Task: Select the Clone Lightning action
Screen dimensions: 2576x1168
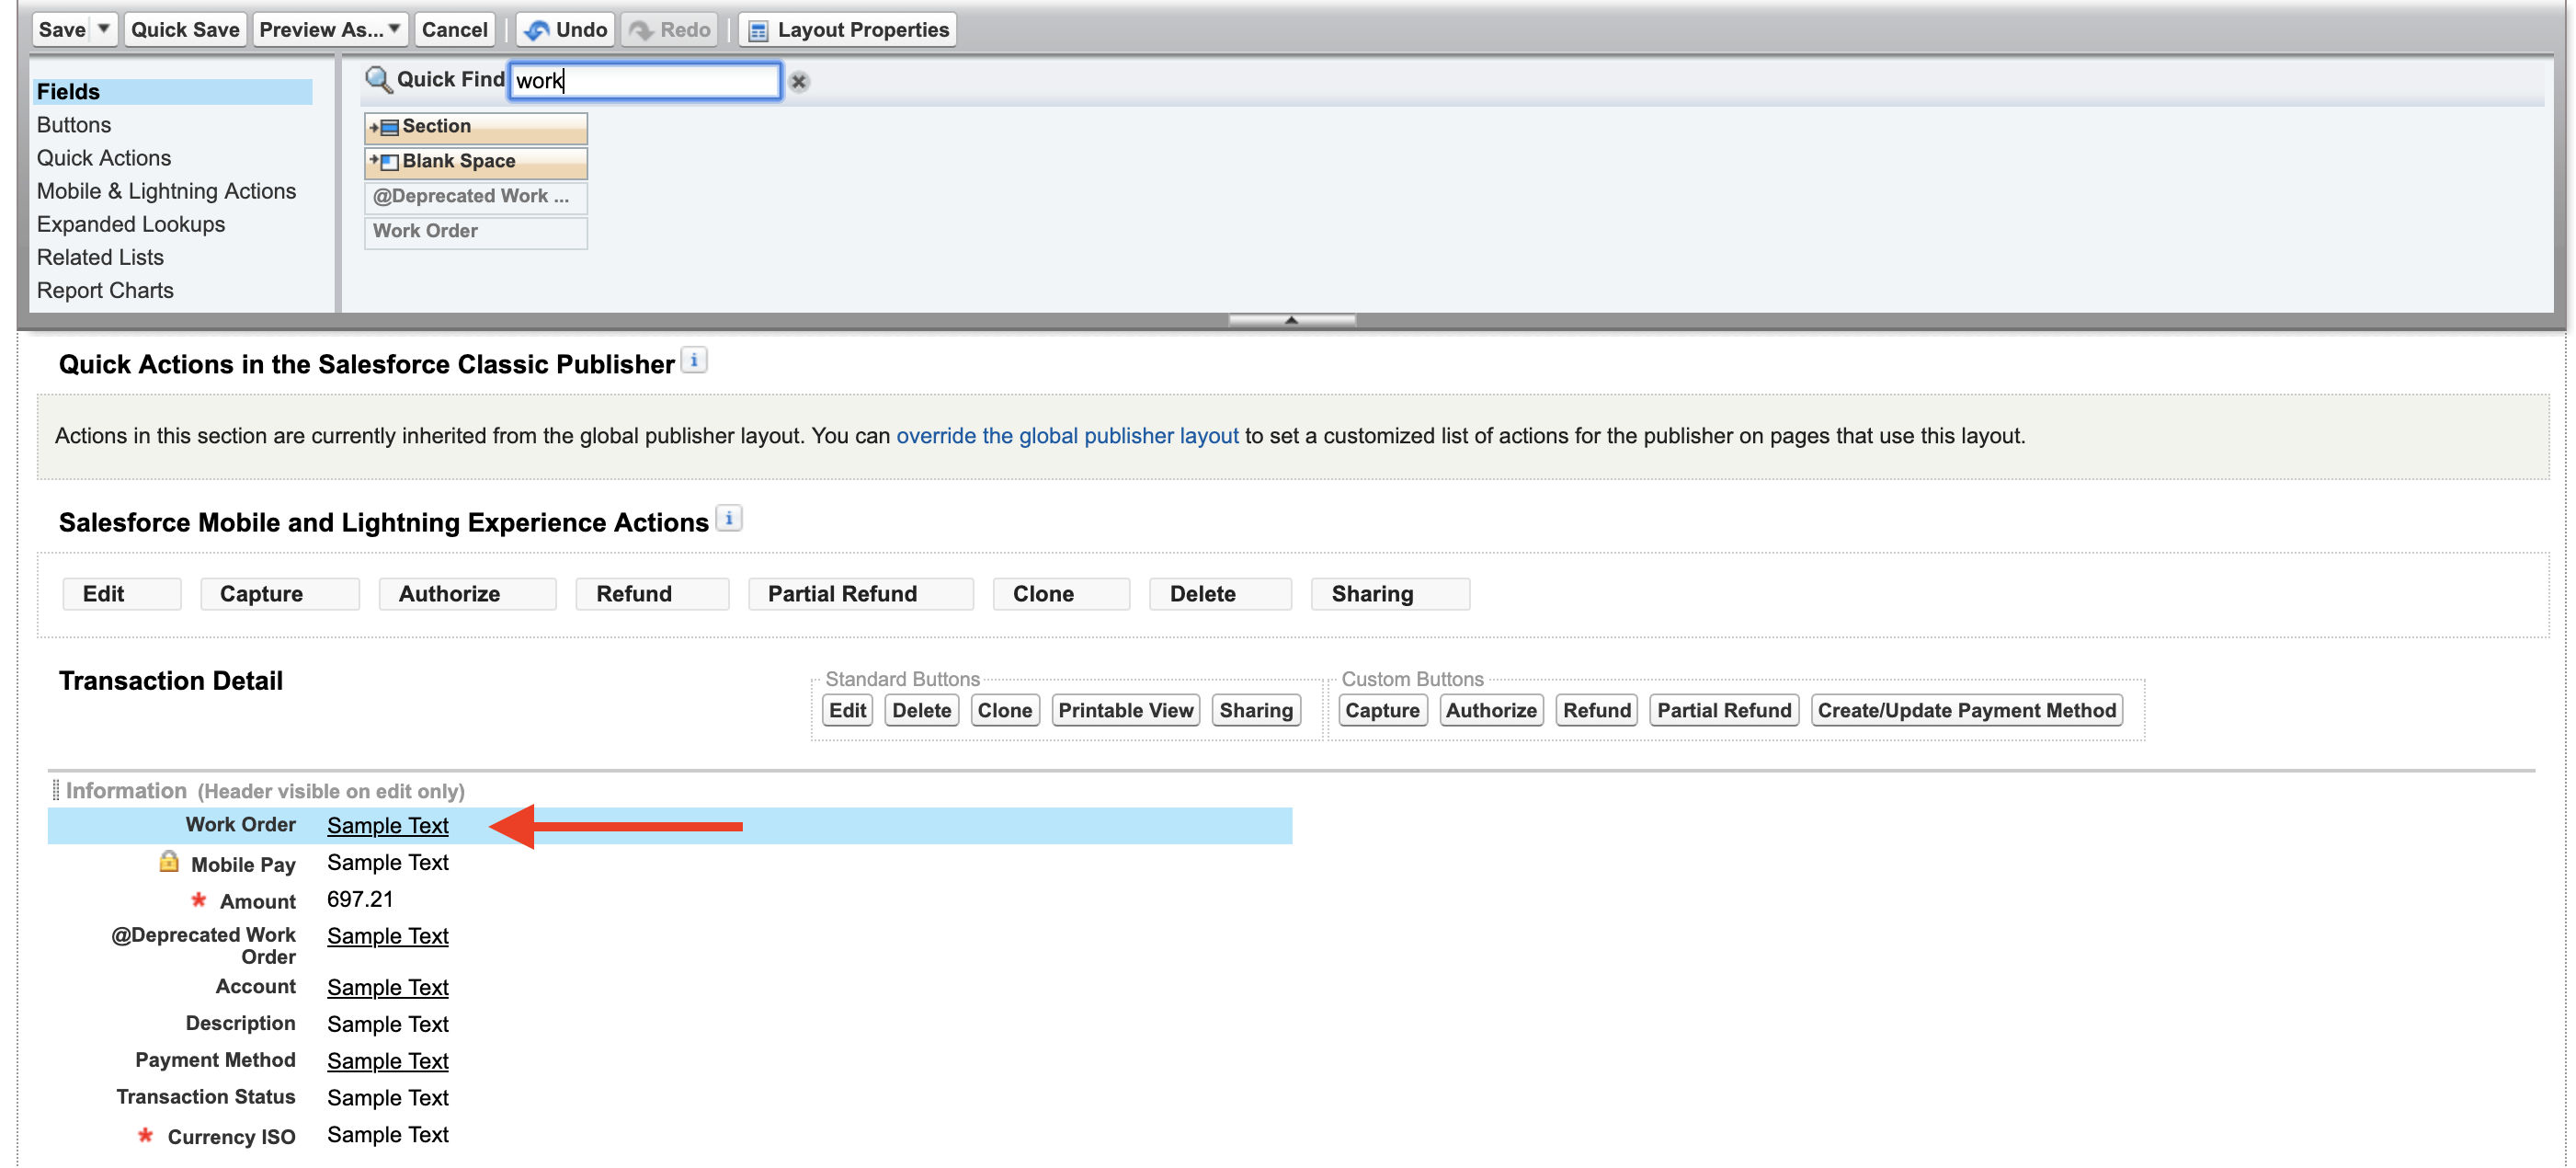Action: (x=1061, y=594)
